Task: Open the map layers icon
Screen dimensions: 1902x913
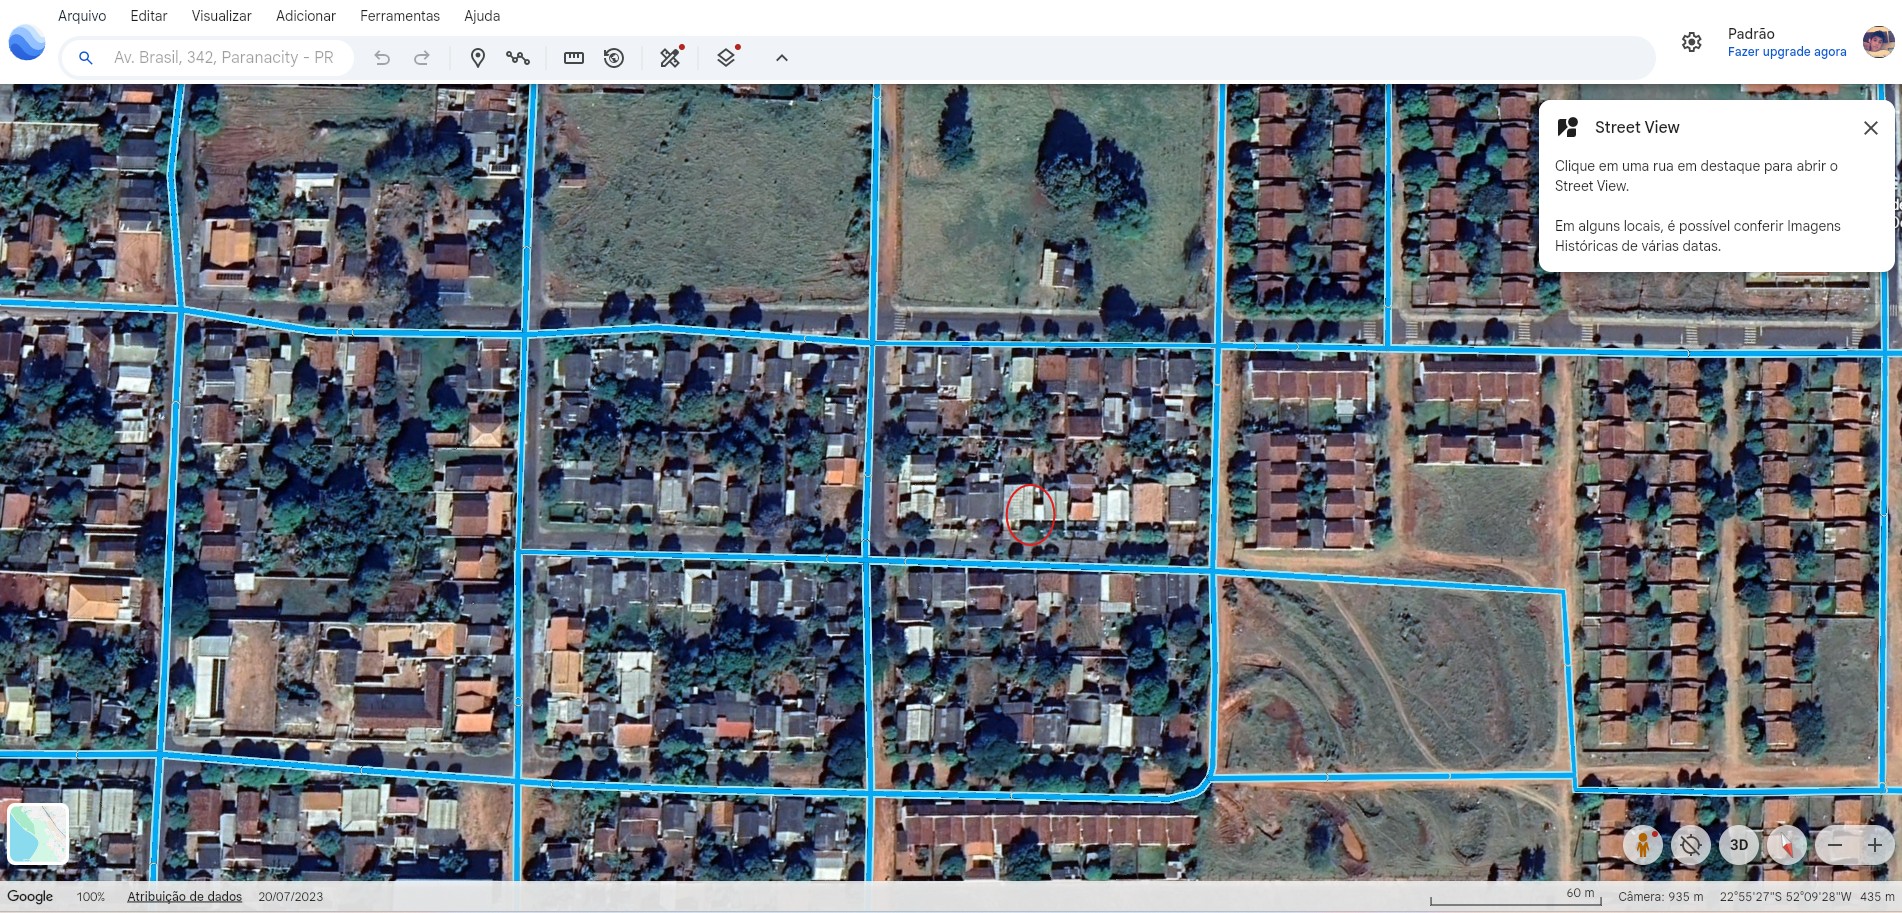Action: point(727,58)
